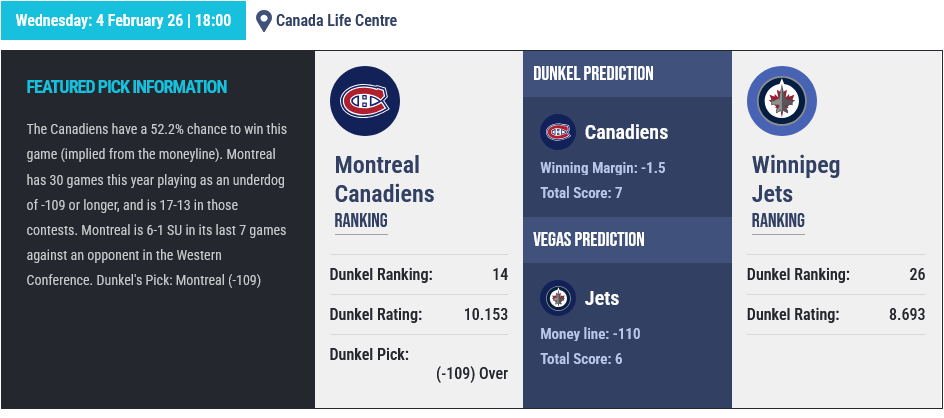Click the Winnipeg Jets team name

(x=796, y=179)
